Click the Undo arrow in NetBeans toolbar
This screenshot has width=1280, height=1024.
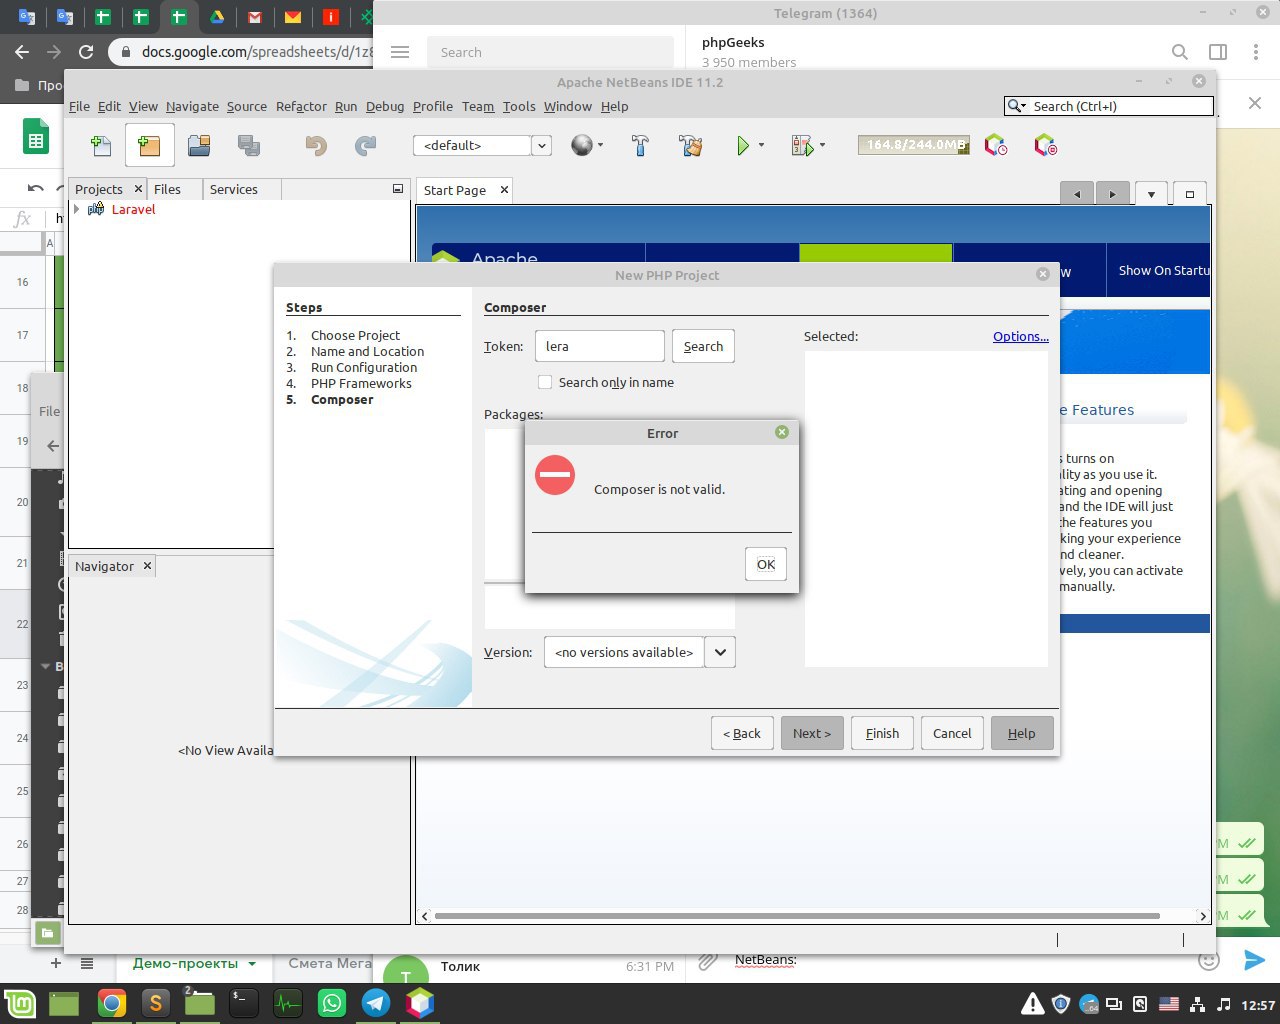316,146
